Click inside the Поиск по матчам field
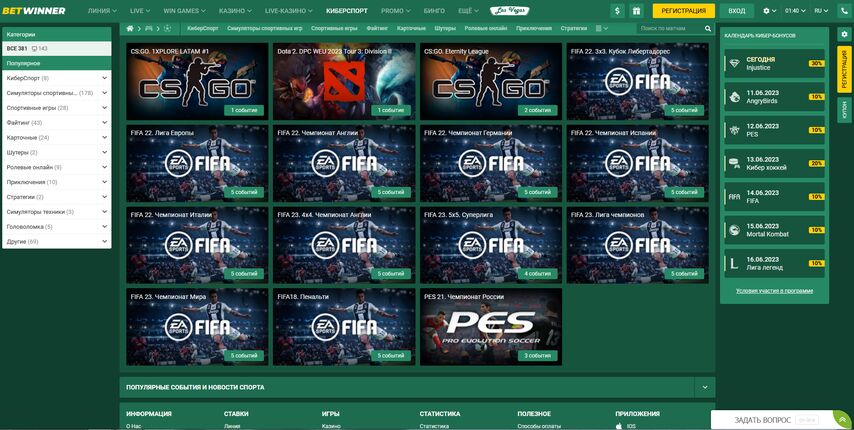 [670, 28]
